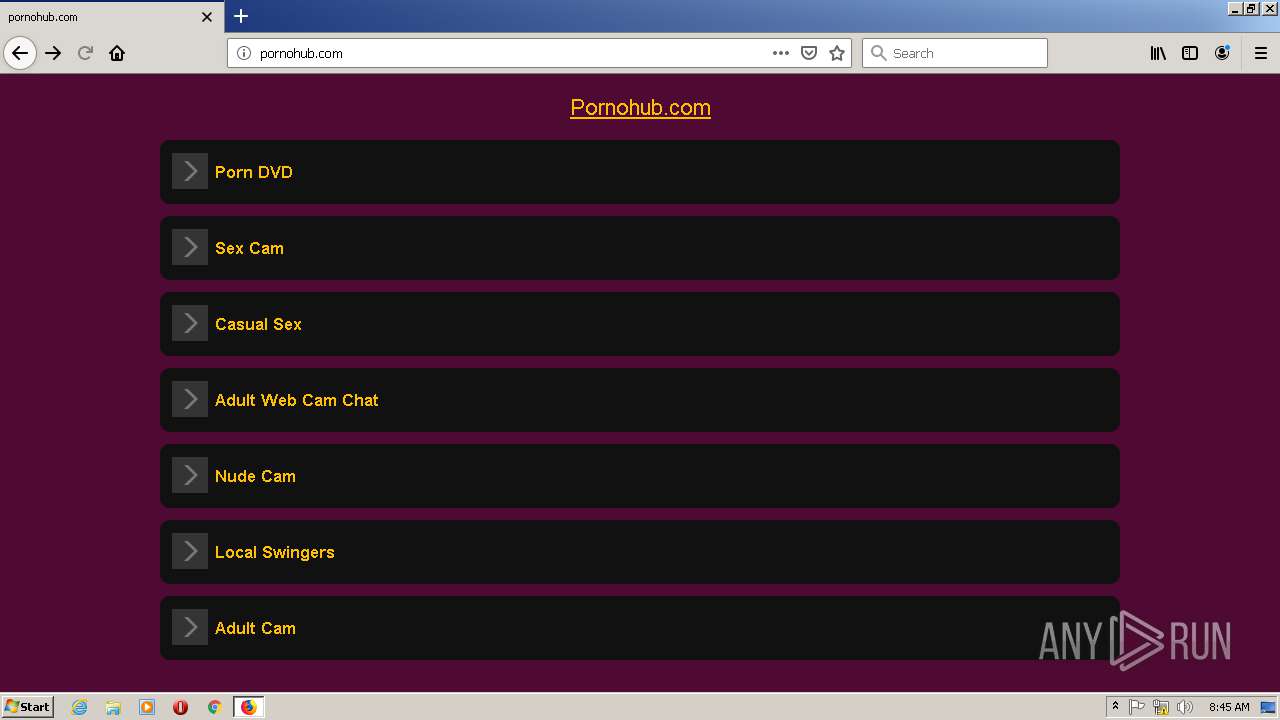Image resolution: width=1280 pixels, height=720 pixels.
Task: Open the Library menu
Action: tap(1158, 53)
